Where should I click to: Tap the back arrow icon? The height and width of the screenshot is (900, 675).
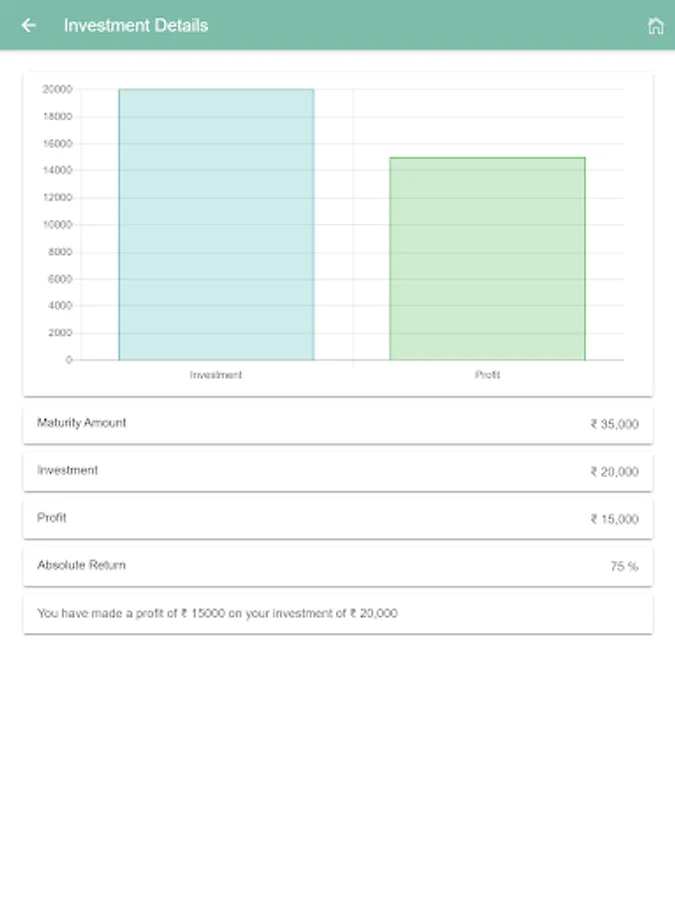coord(28,25)
